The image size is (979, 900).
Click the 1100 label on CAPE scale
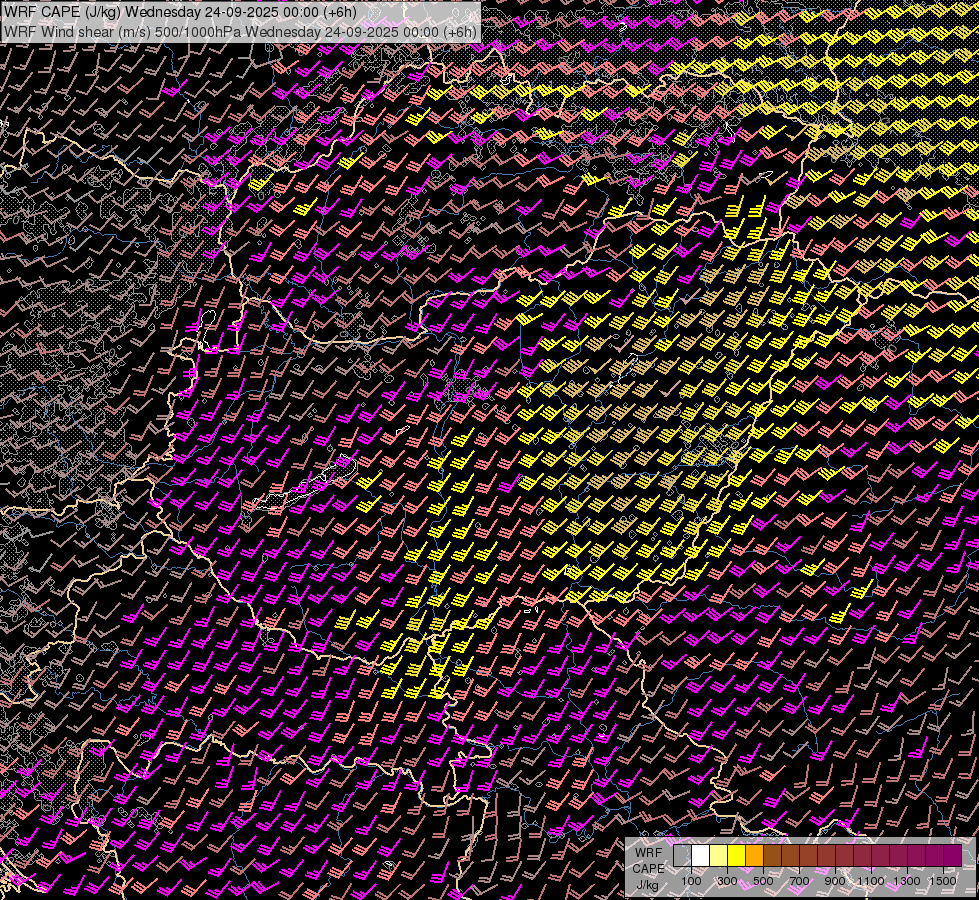tap(871, 881)
